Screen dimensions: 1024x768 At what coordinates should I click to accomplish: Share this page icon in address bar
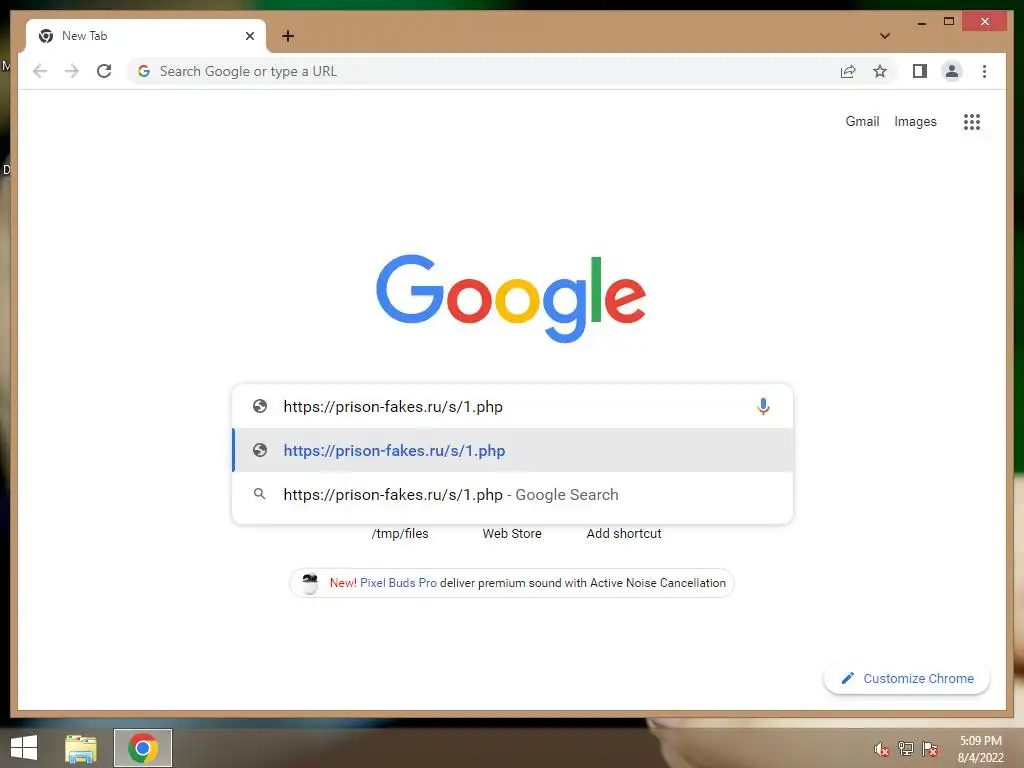point(848,71)
